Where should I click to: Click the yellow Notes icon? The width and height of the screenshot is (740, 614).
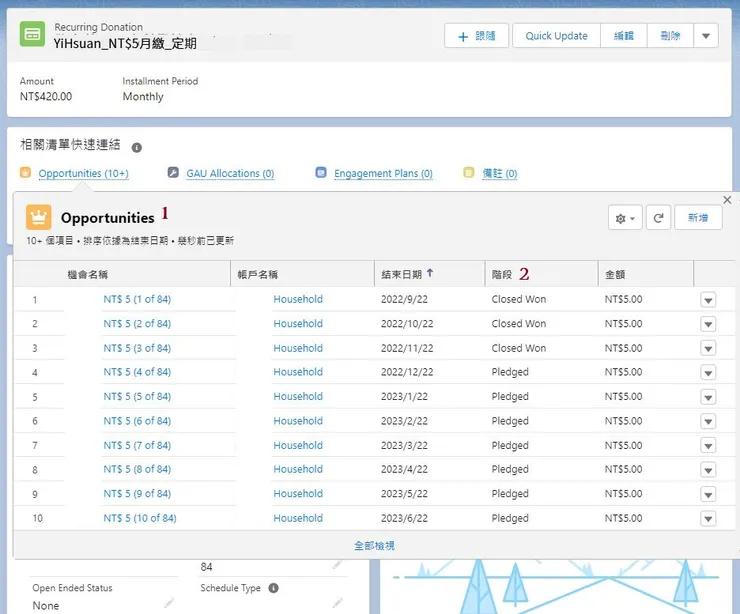pos(469,172)
